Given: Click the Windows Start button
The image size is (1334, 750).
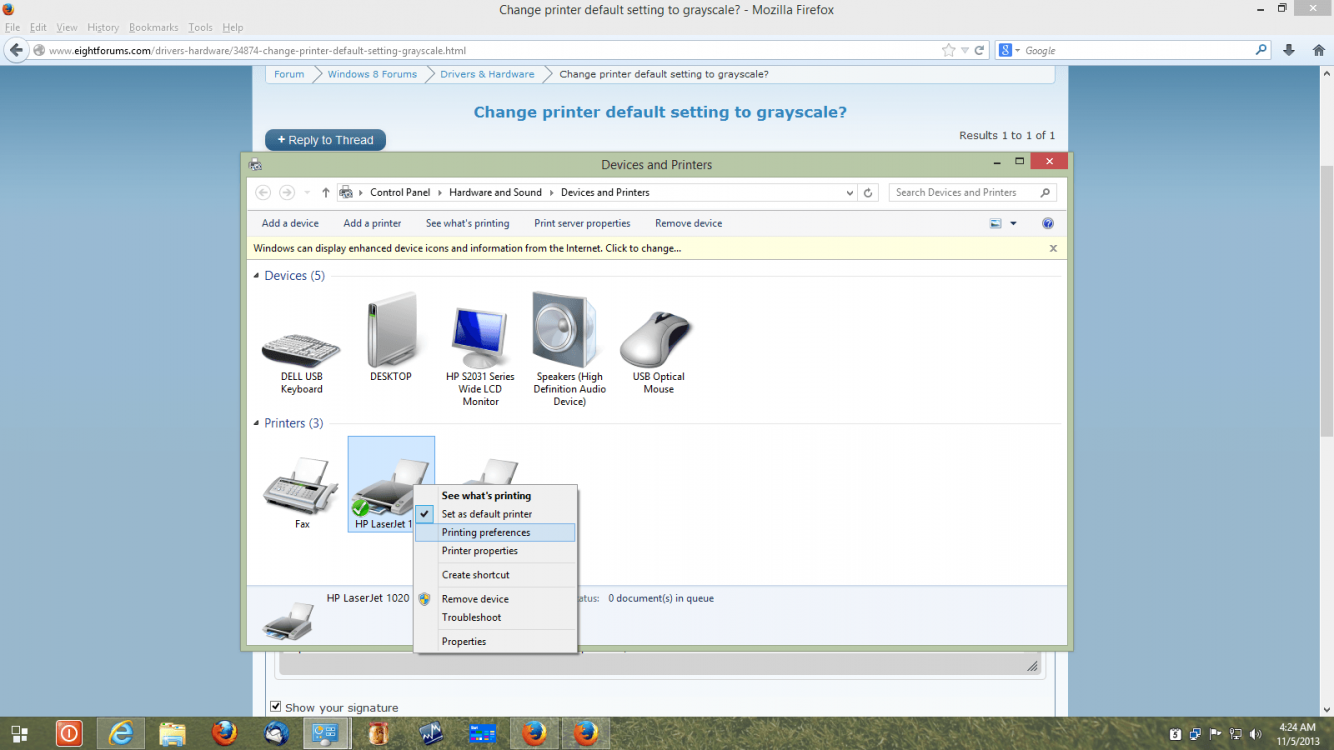Looking at the screenshot, I should pyautogui.click(x=19, y=734).
